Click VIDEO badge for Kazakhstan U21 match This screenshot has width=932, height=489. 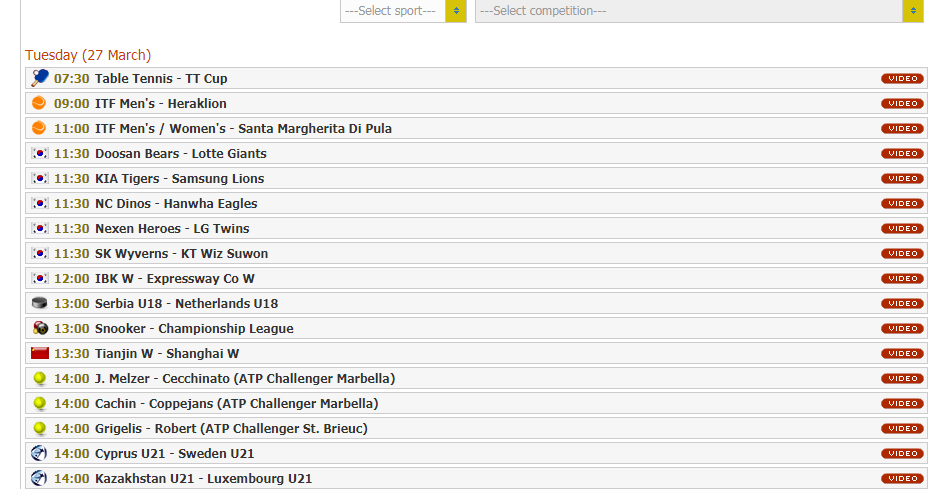(x=902, y=478)
